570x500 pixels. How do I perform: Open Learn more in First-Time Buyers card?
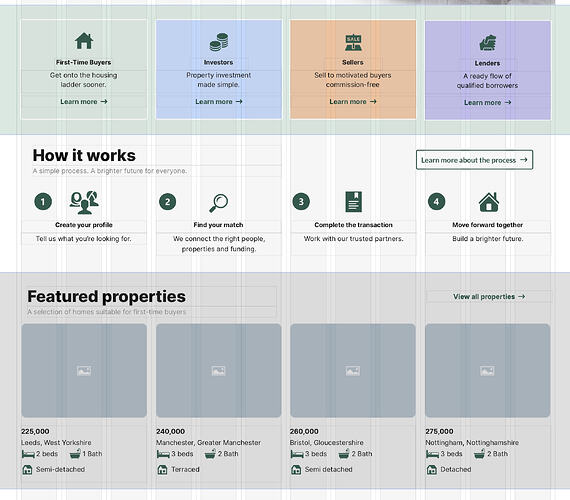tap(84, 102)
